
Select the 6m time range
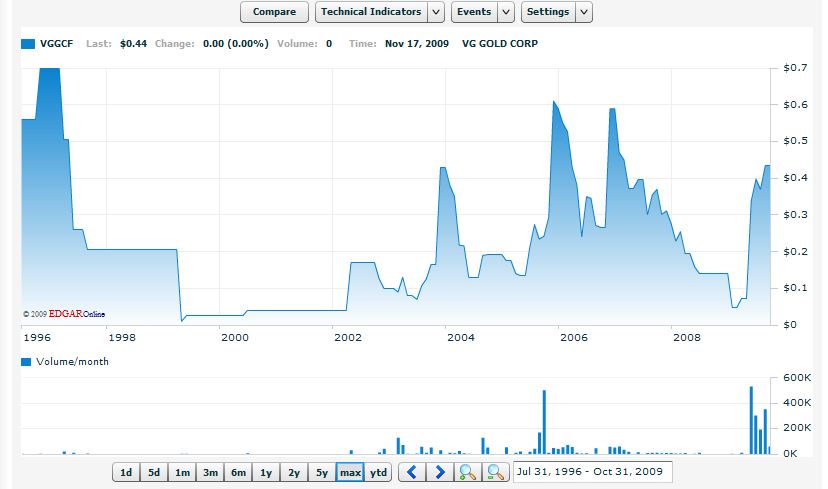(238, 472)
